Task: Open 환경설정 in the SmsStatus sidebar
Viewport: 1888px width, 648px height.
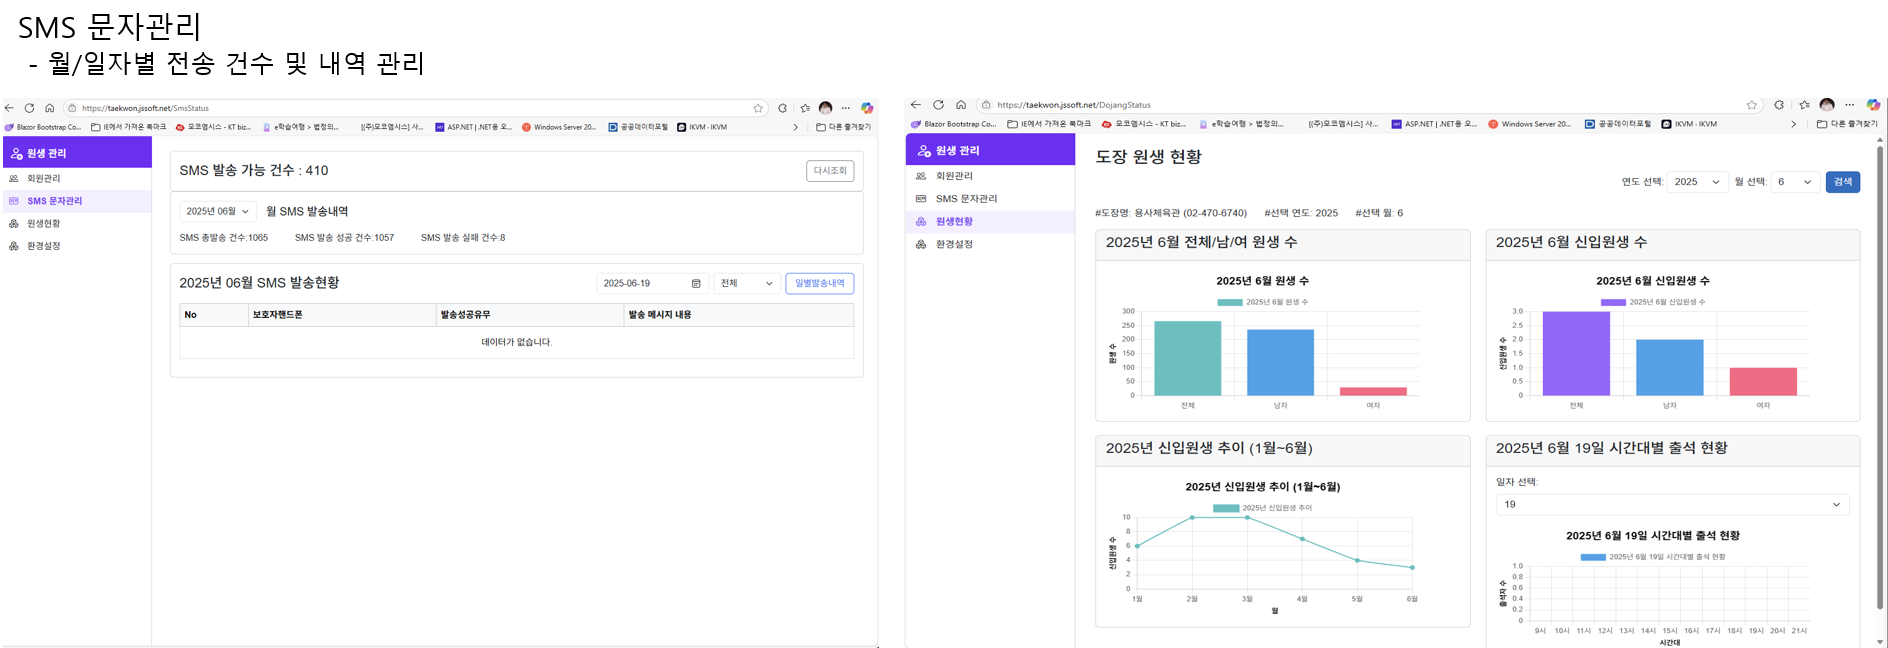Action: pyautogui.click(x=76, y=246)
